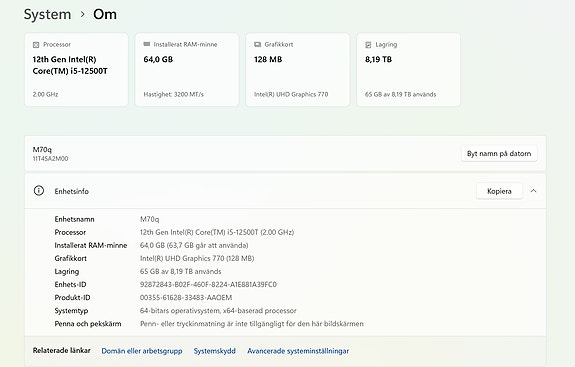Image resolution: width=575 pixels, height=367 pixels.
Task: Open Systemskydd link
Action: (215, 351)
